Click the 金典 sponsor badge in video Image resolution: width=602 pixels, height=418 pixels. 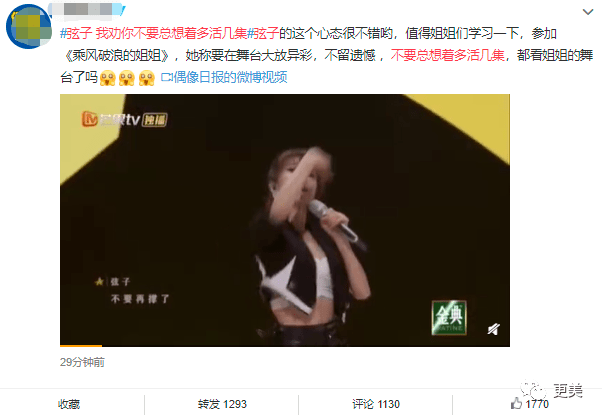tap(449, 317)
